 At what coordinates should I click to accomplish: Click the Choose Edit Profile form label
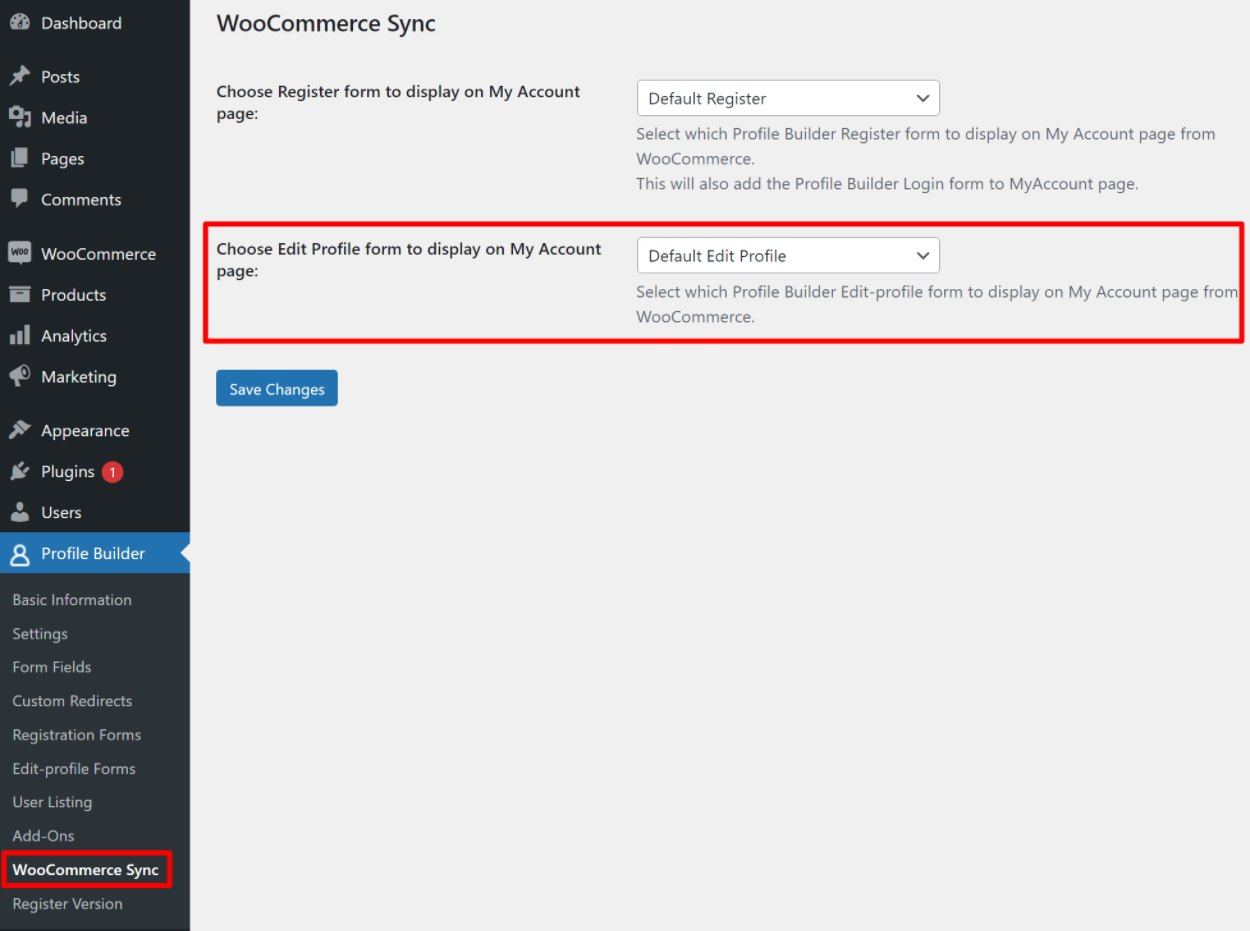(409, 259)
